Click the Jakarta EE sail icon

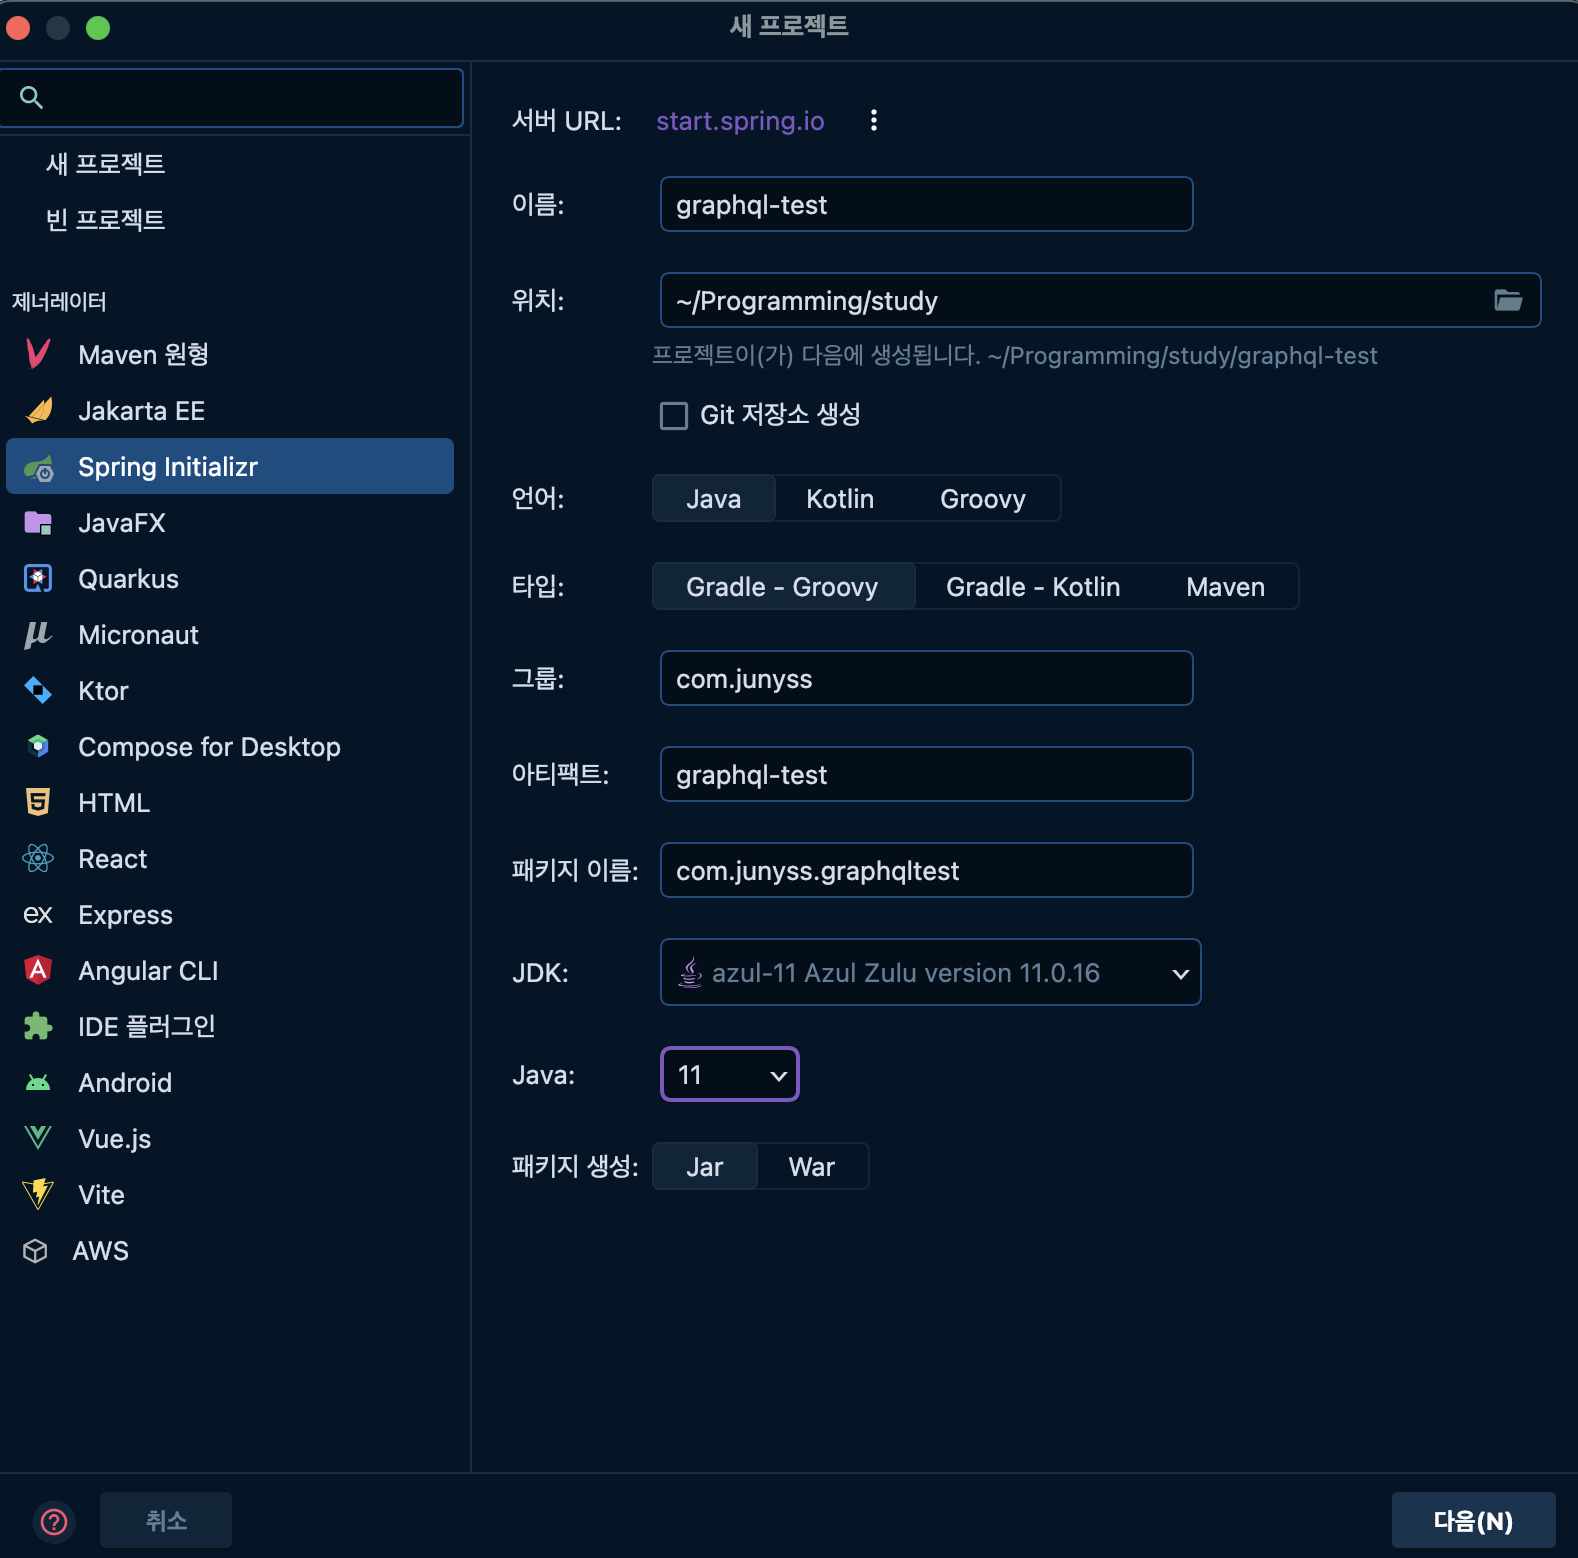pos(39,410)
